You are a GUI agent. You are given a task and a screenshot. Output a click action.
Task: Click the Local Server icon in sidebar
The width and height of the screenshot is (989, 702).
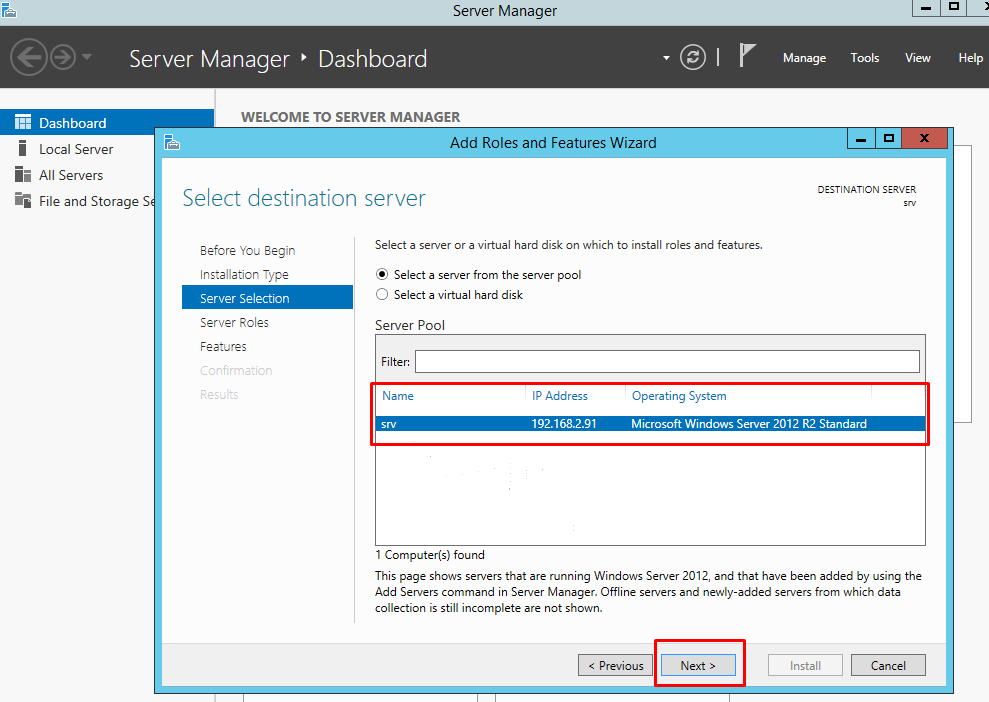[23, 148]
